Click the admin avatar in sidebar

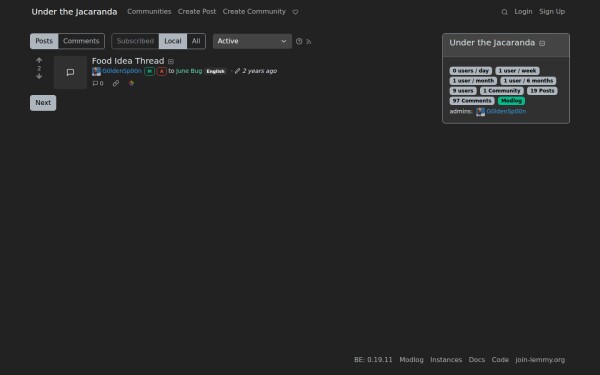[480, 111]
